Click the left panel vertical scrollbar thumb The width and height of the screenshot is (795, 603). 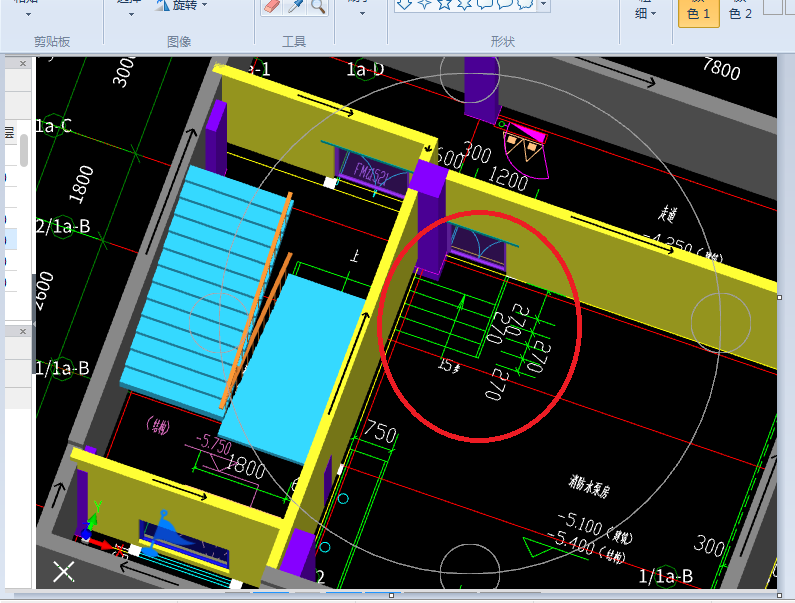pyautogui.click(x=24, y=150)
